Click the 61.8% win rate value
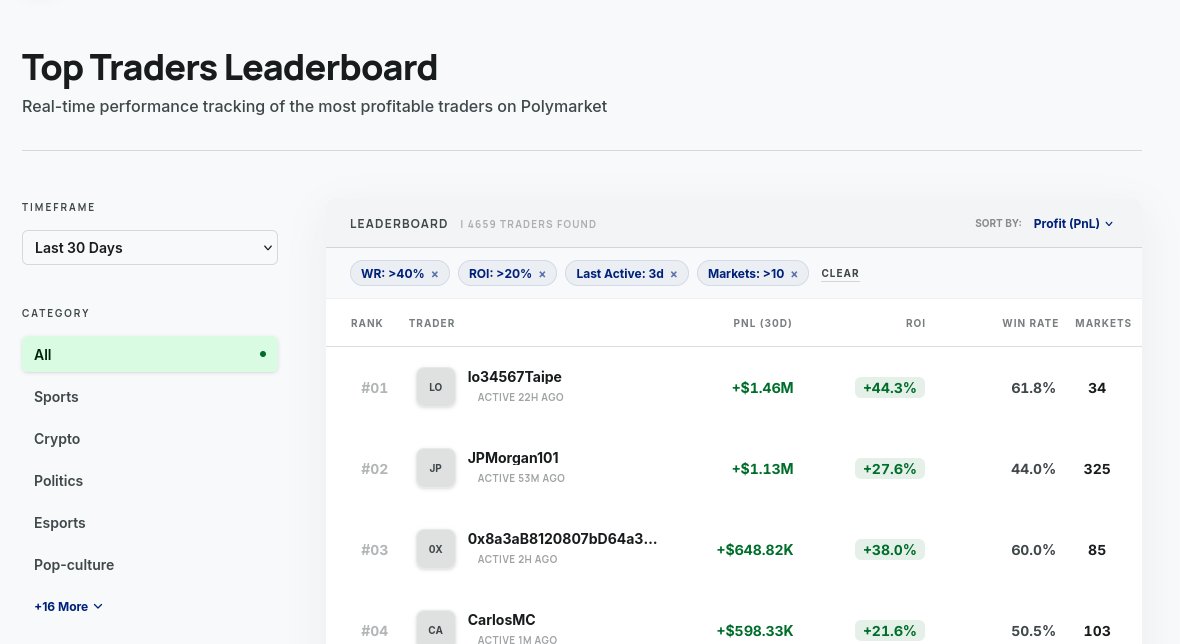The width and height of the screenshot is (1180, 644). 1033,388
